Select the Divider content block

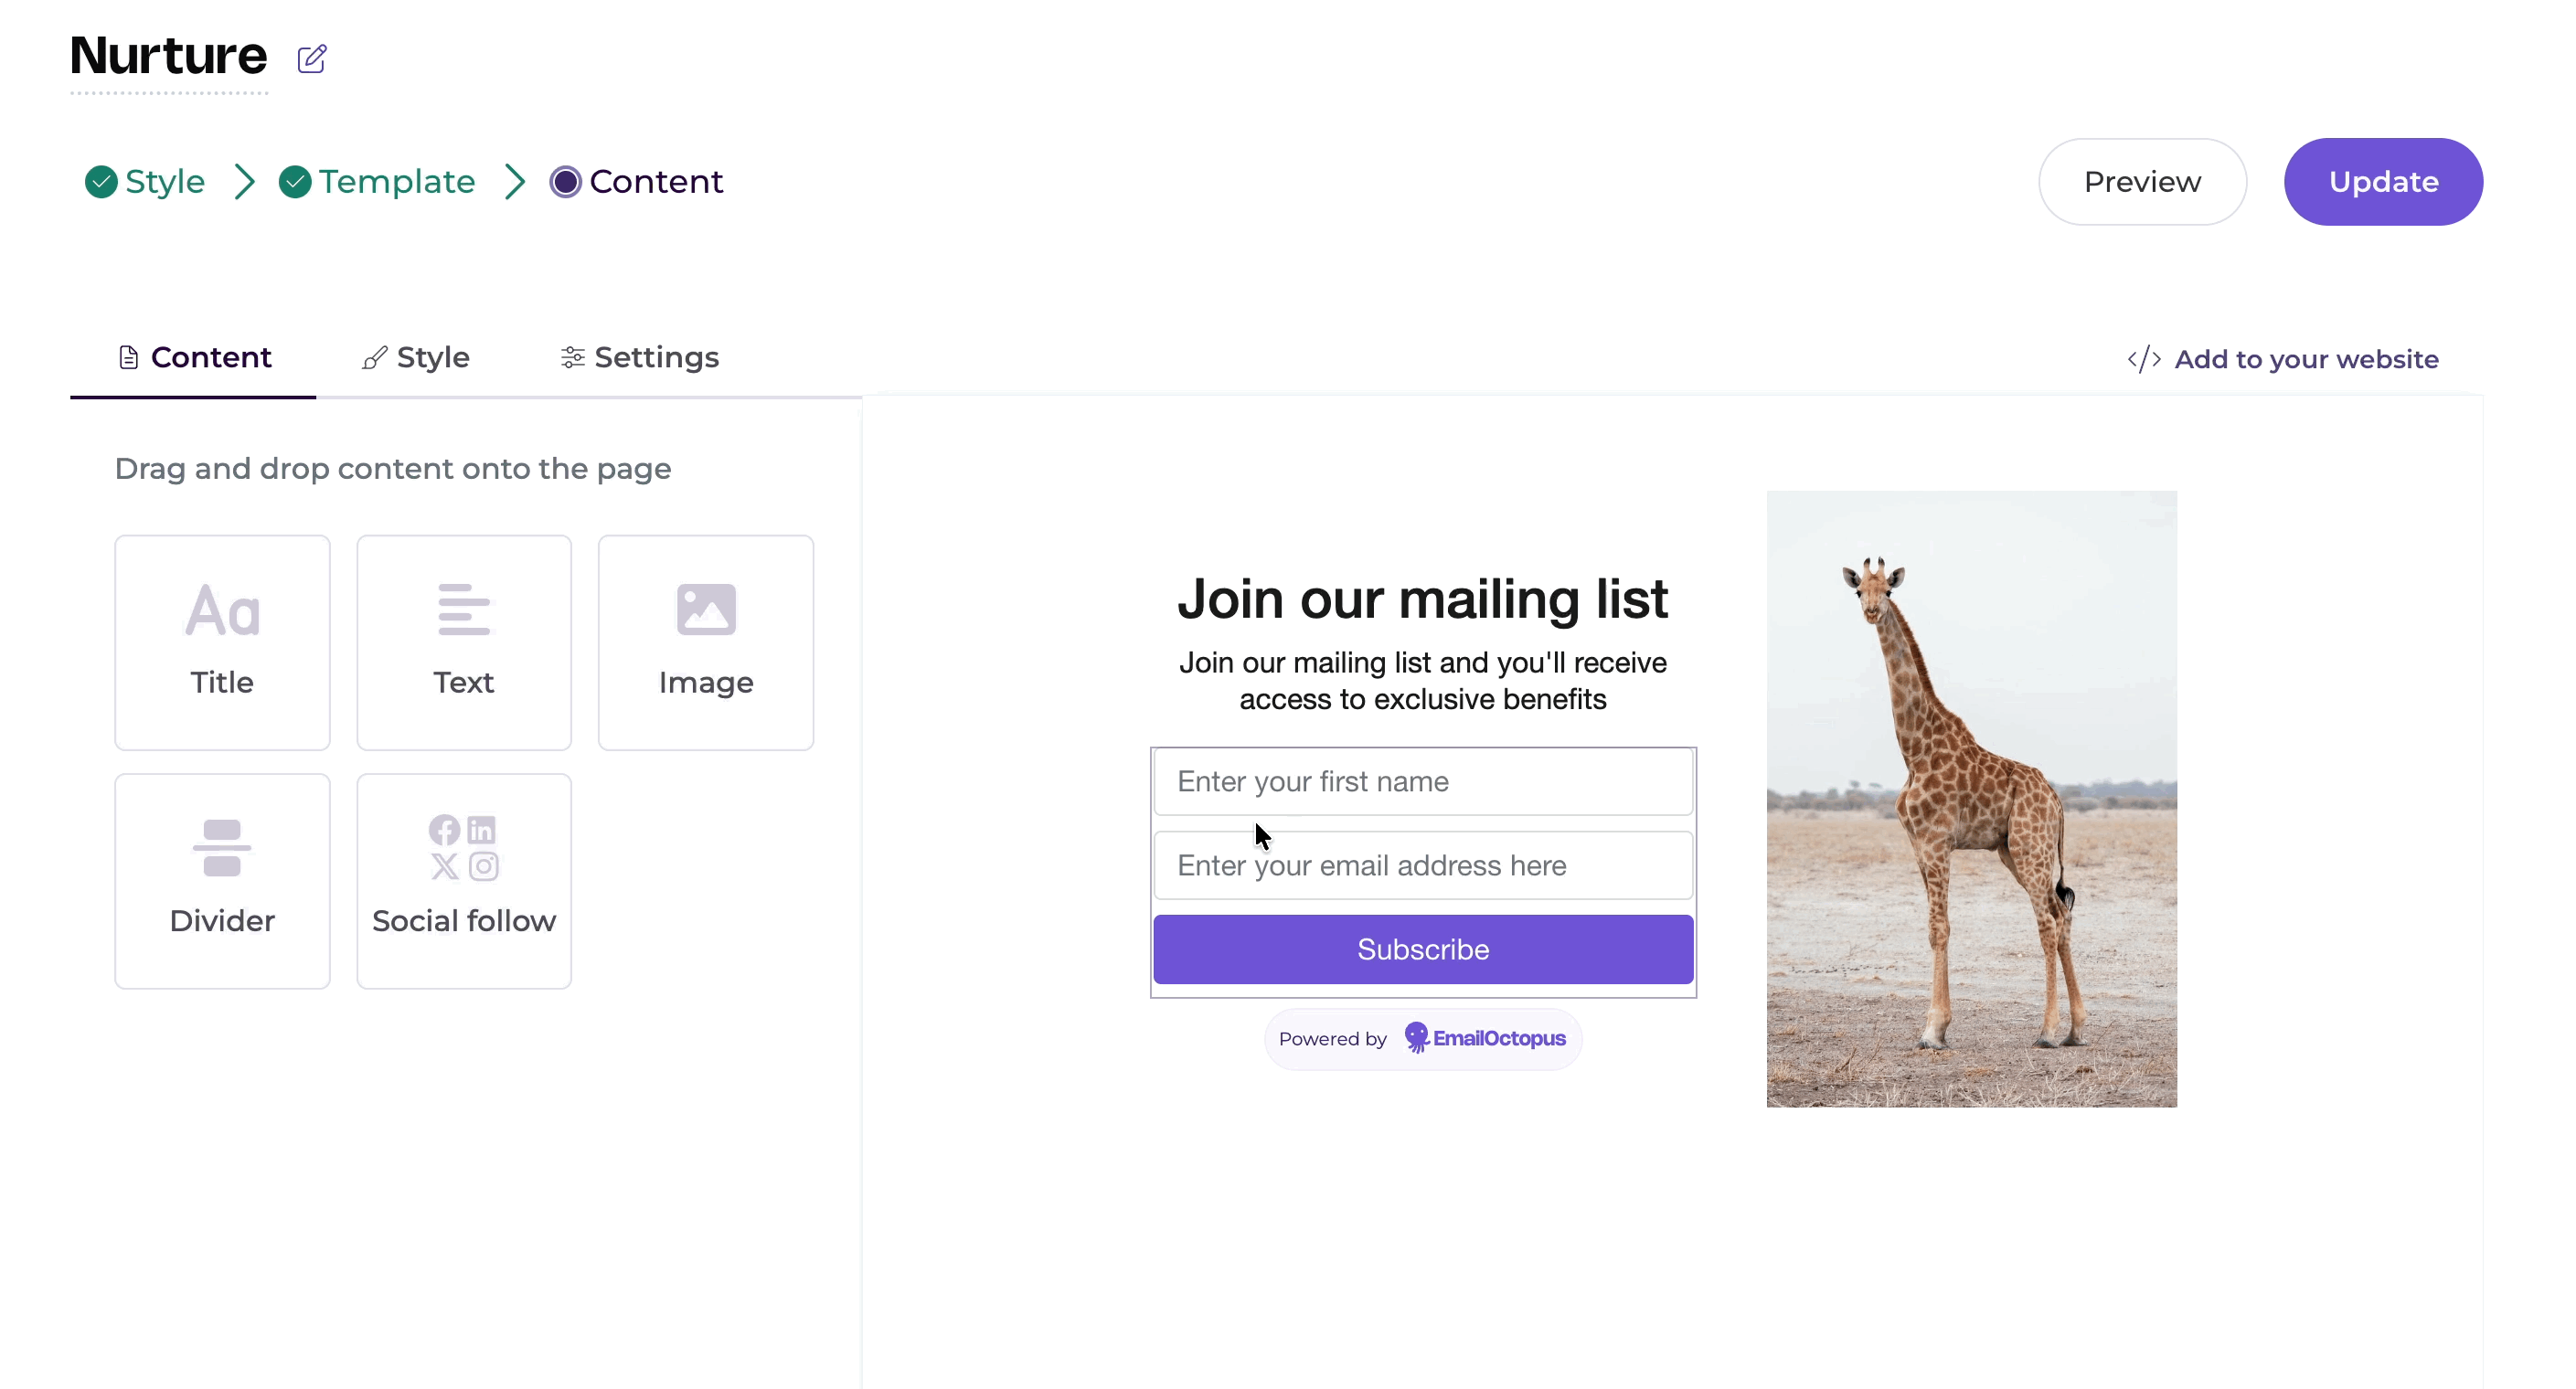click(x=222, y=881)
